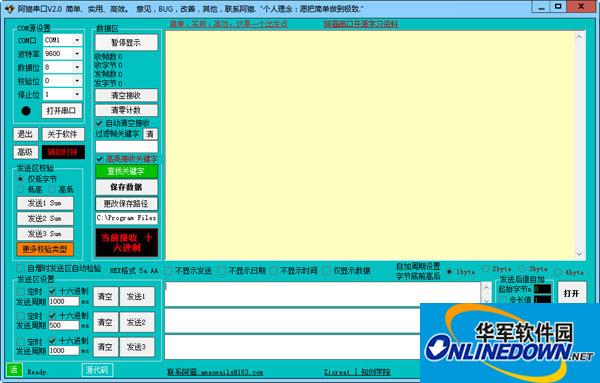Click the 发送2 send button
This screenshot has width=600, height=383.
(x=137, y=322)
